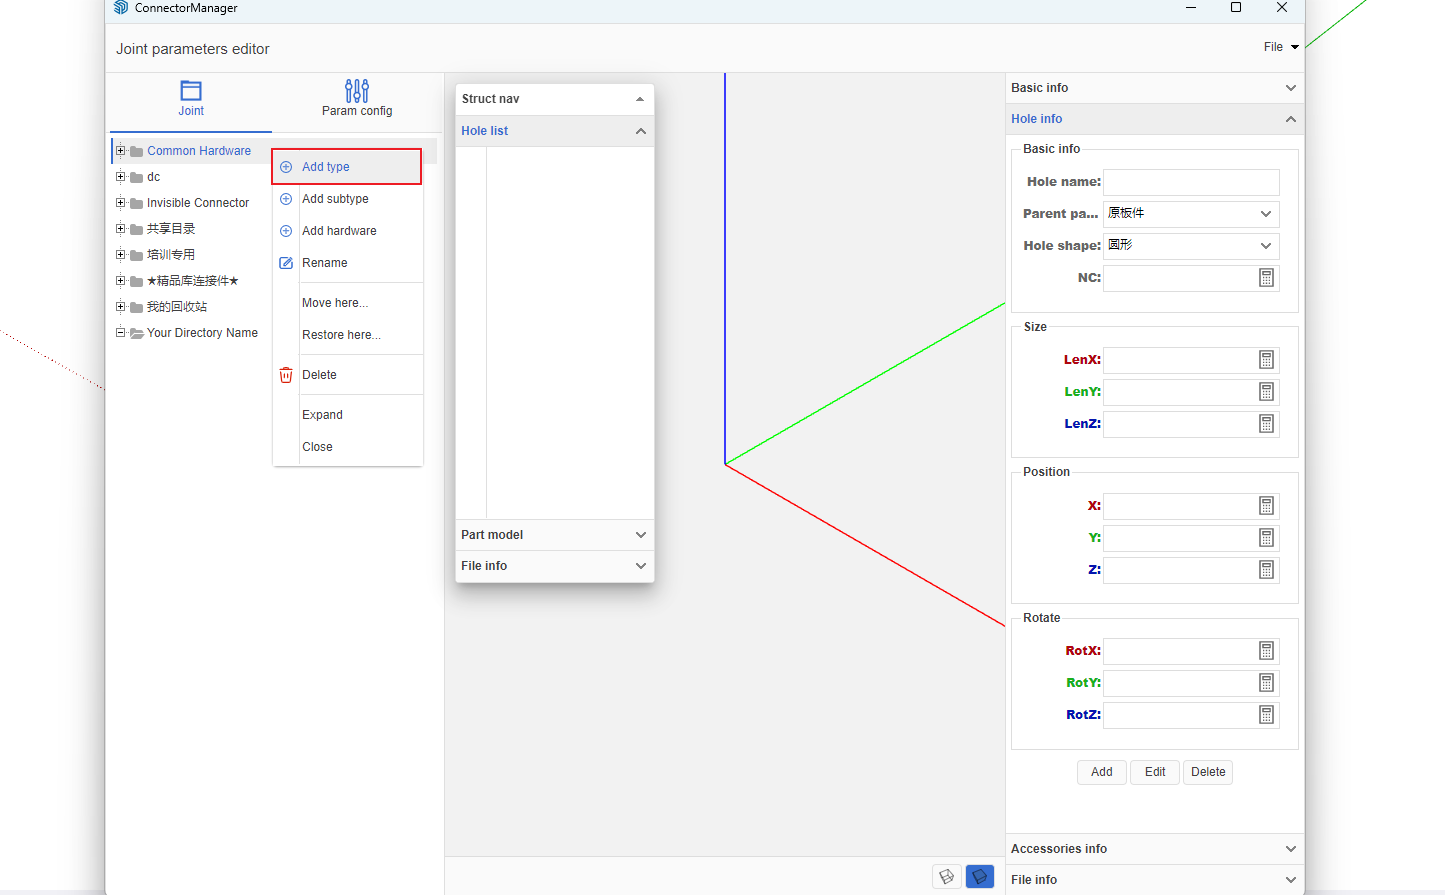Expand the Invisible Connector tree node

point(120,203)
